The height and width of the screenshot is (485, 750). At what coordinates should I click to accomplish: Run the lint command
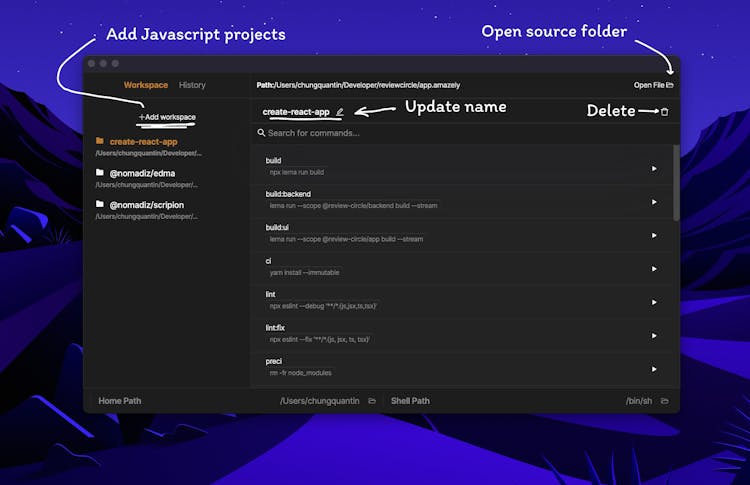pyautogui.click(x=654, y=302)
